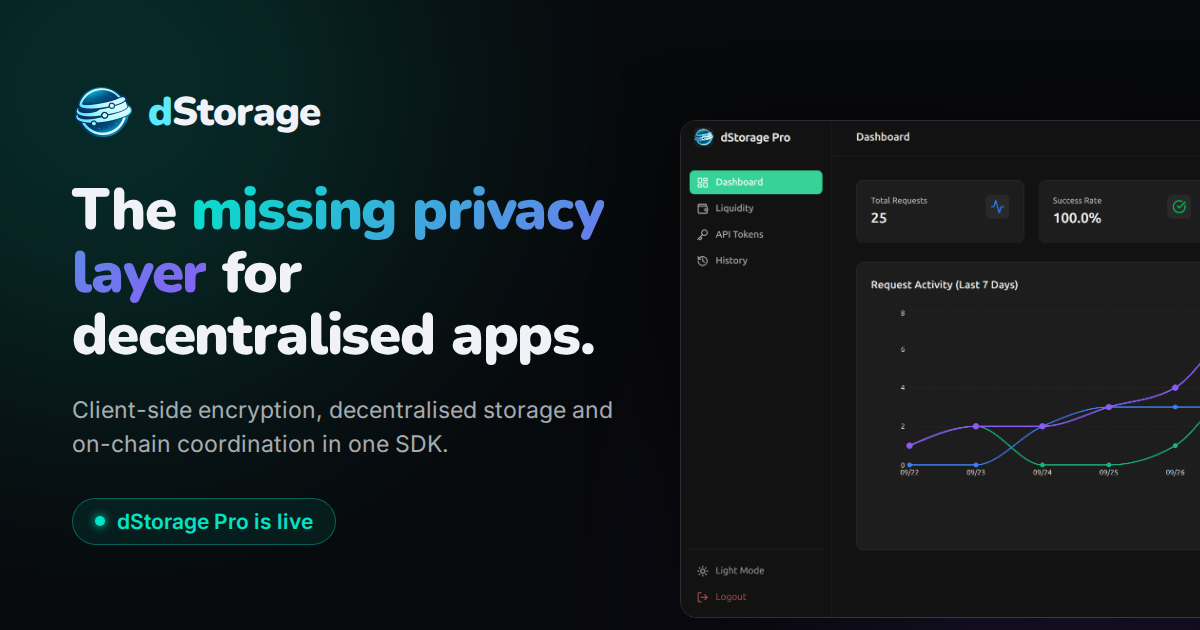
Task: Click the Success Rate value 100.0%
Action: click(x=1077, y=218)
